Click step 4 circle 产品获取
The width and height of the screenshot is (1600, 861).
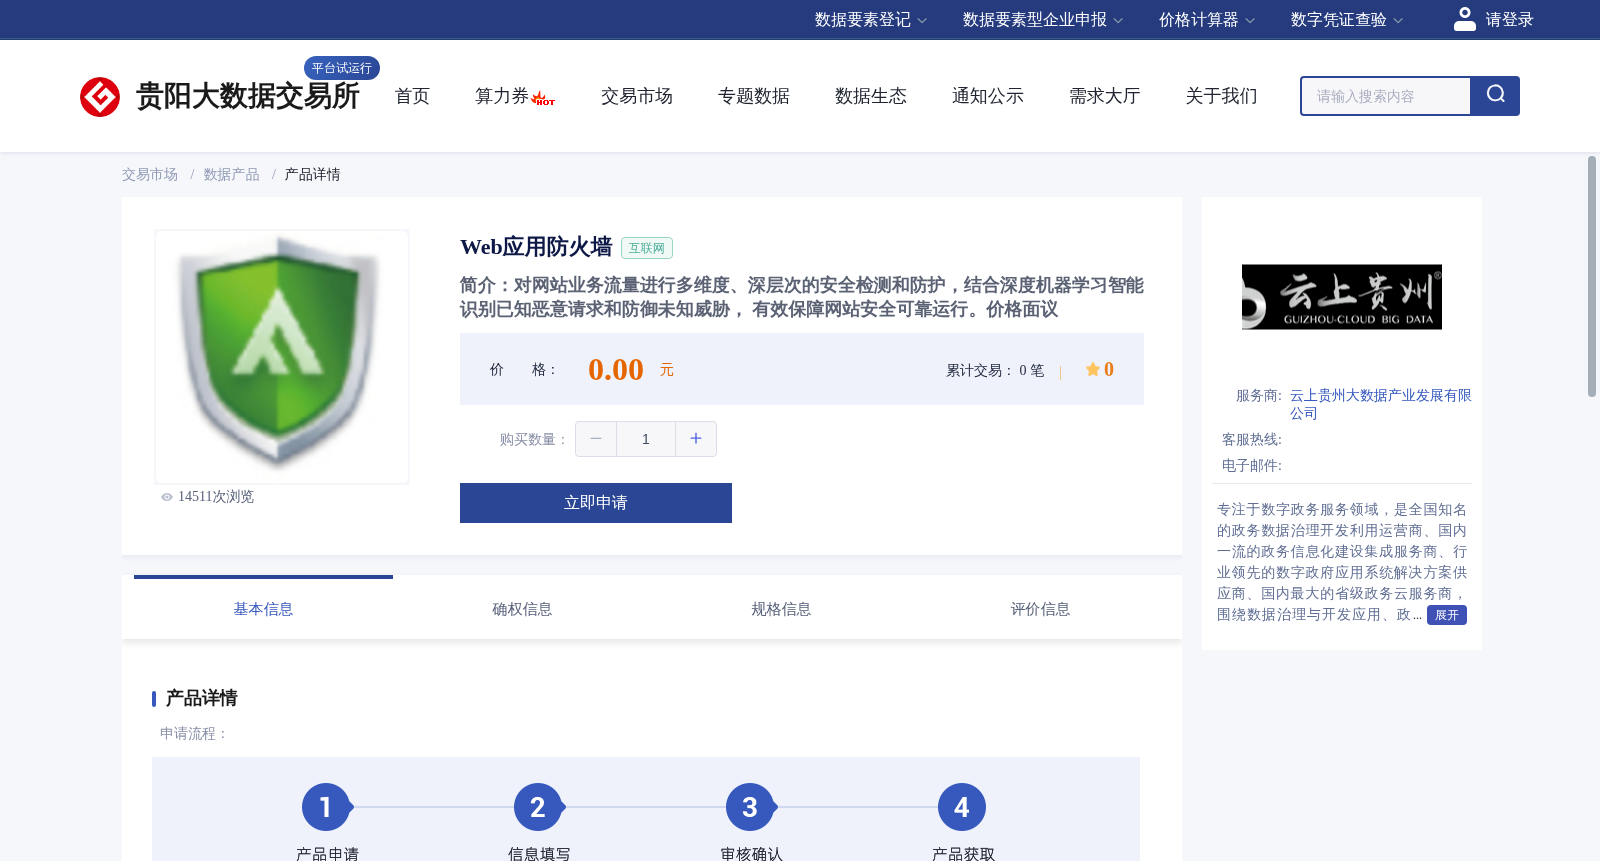962,807
